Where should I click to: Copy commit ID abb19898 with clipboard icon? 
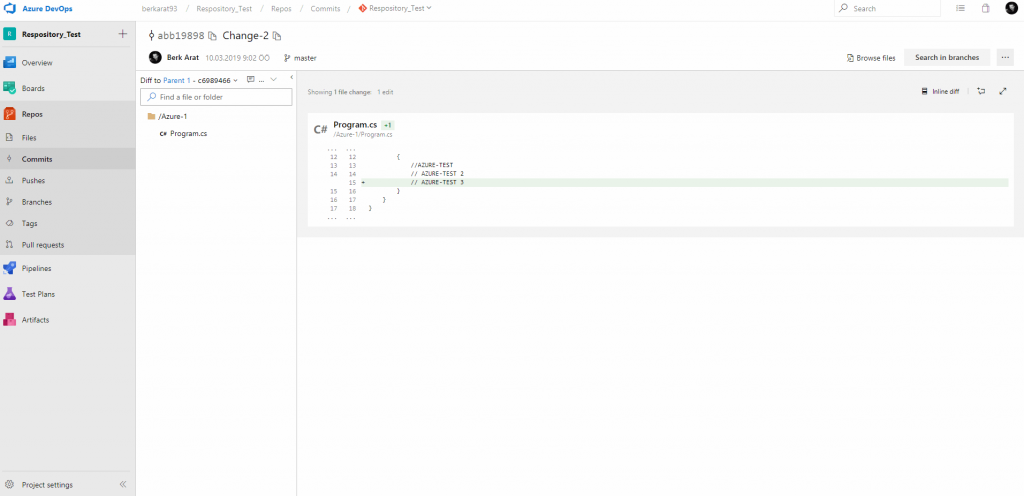[x=212, y=36]
